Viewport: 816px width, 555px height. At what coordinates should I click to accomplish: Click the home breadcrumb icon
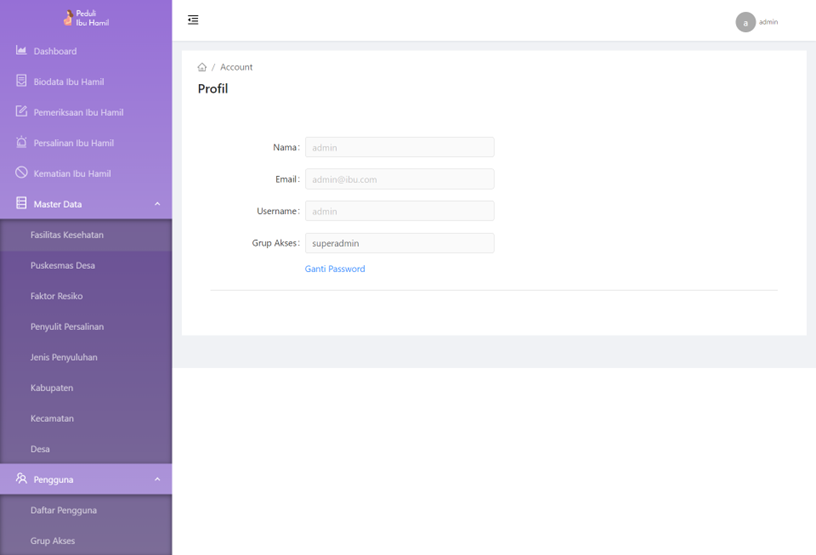coord(202,67)
